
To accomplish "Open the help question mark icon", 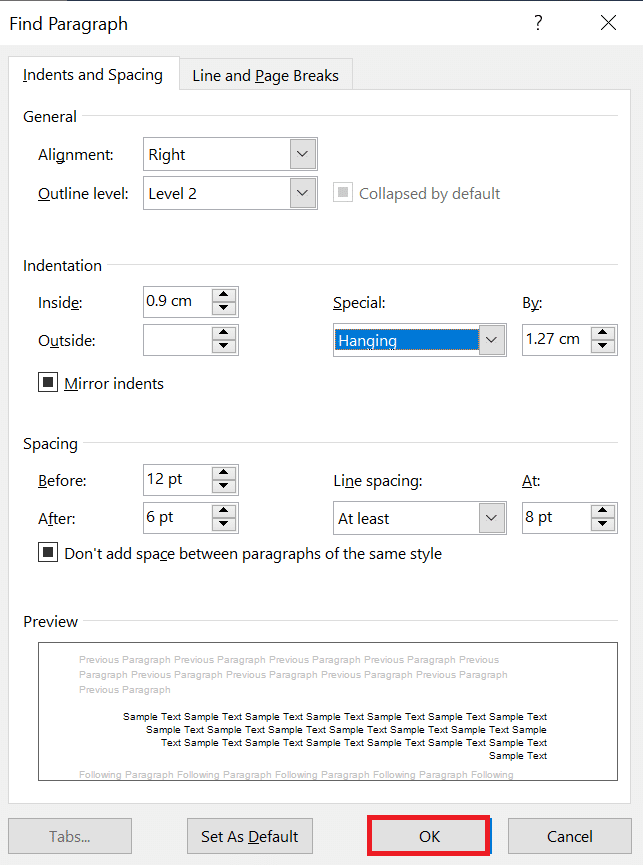I will pyautogui.click(x=538, y=23).
